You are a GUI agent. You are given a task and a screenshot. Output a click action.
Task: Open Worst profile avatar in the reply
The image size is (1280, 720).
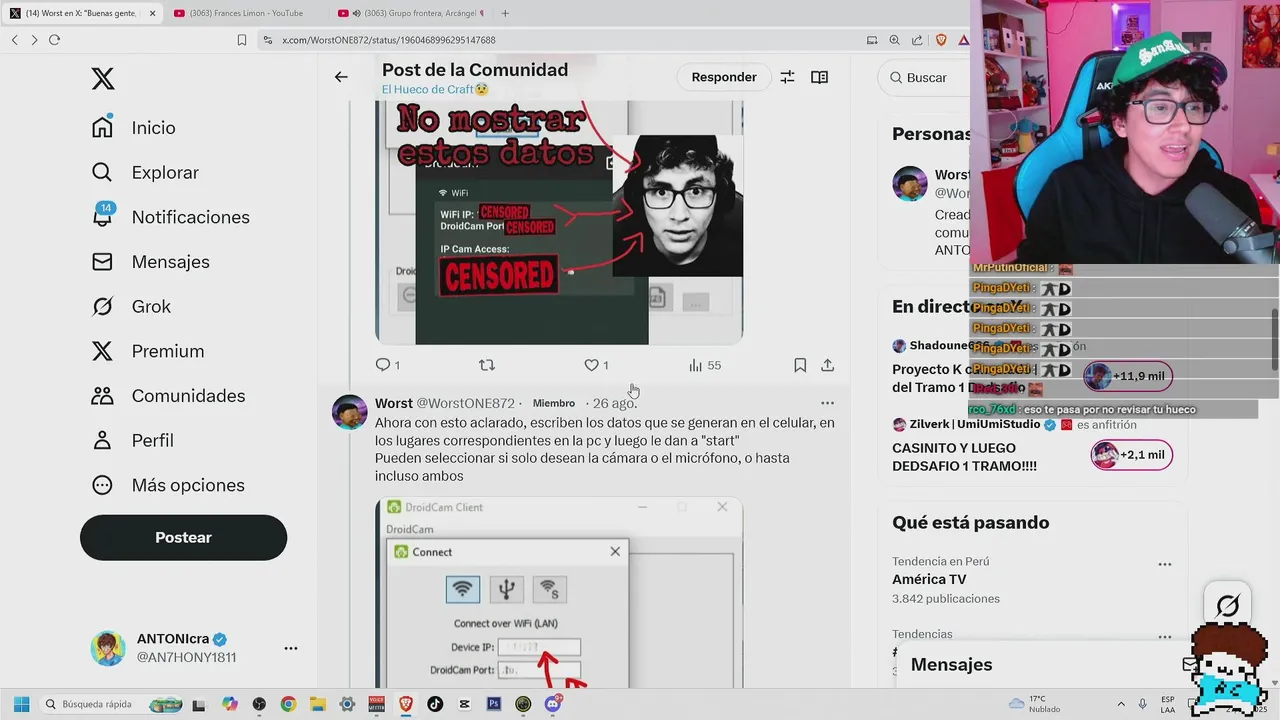(349, 411)
